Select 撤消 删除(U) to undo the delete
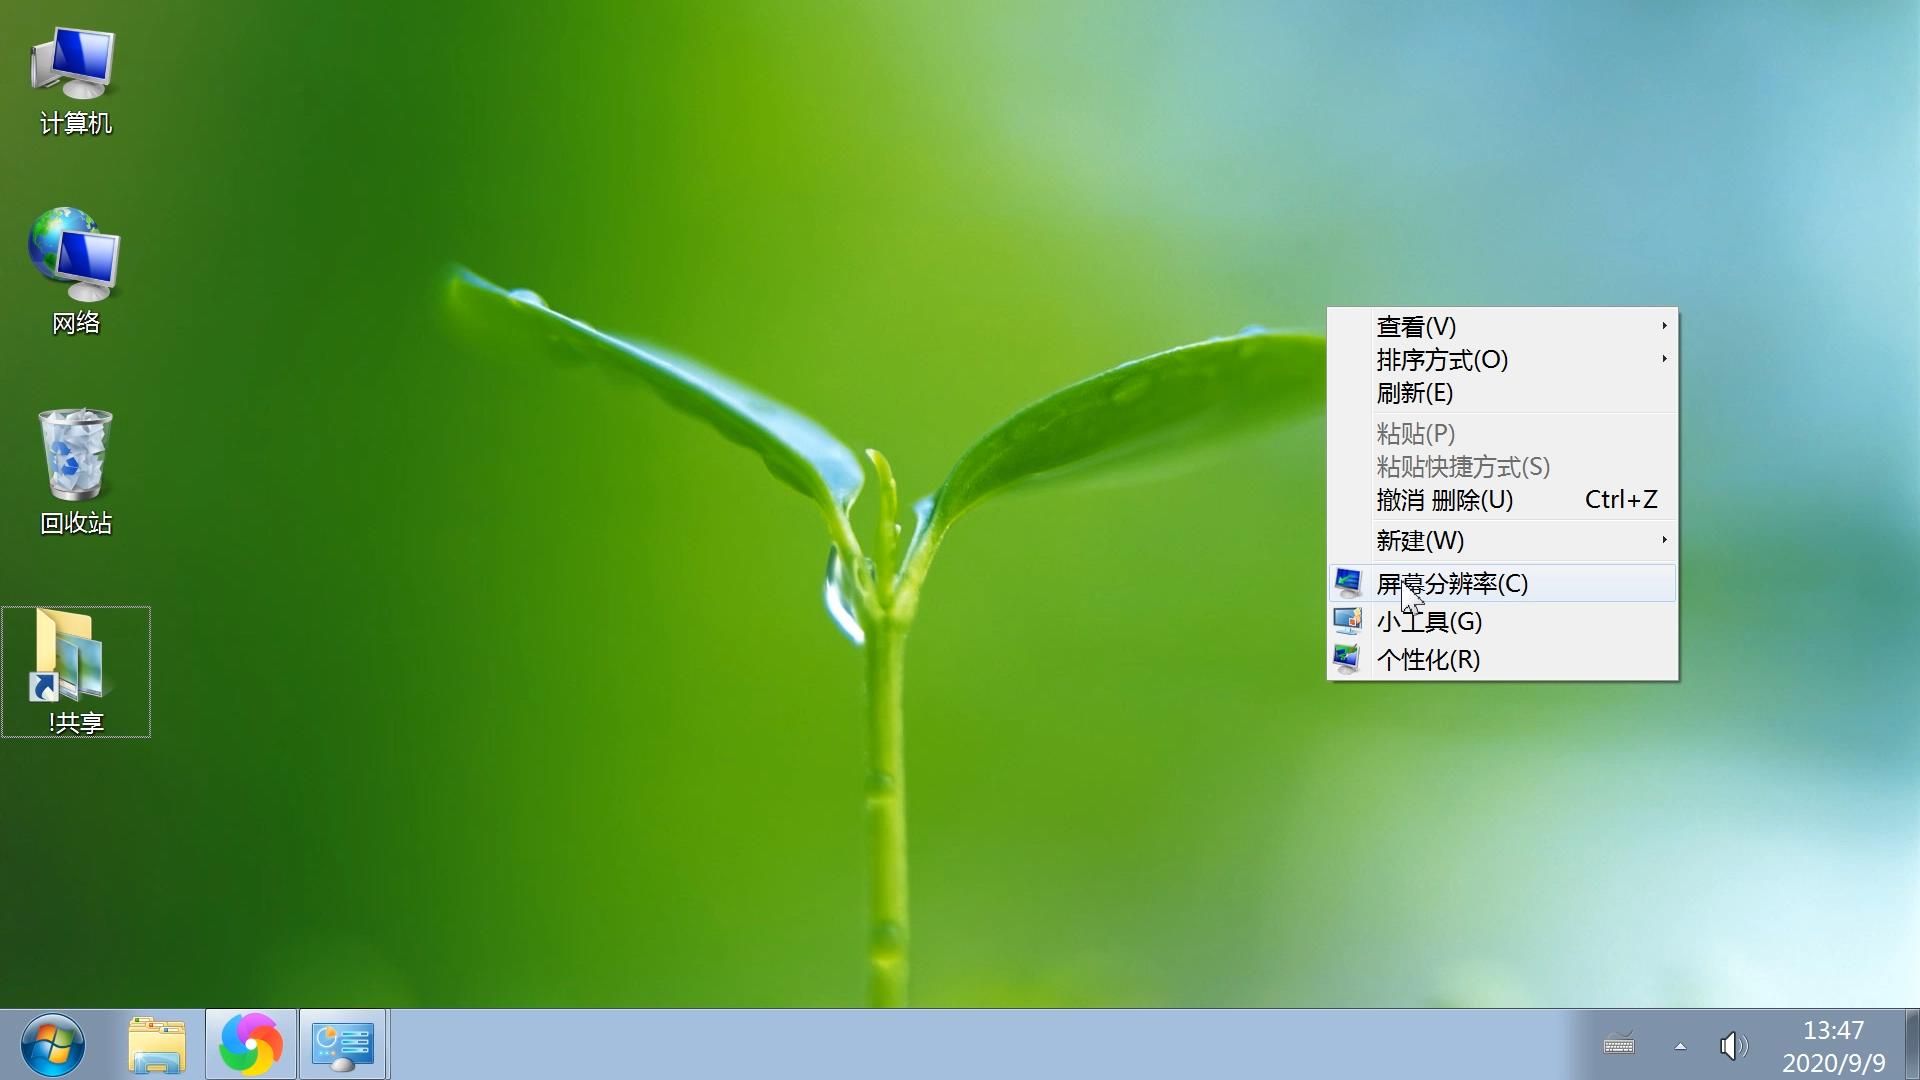 click(1443, 500)
